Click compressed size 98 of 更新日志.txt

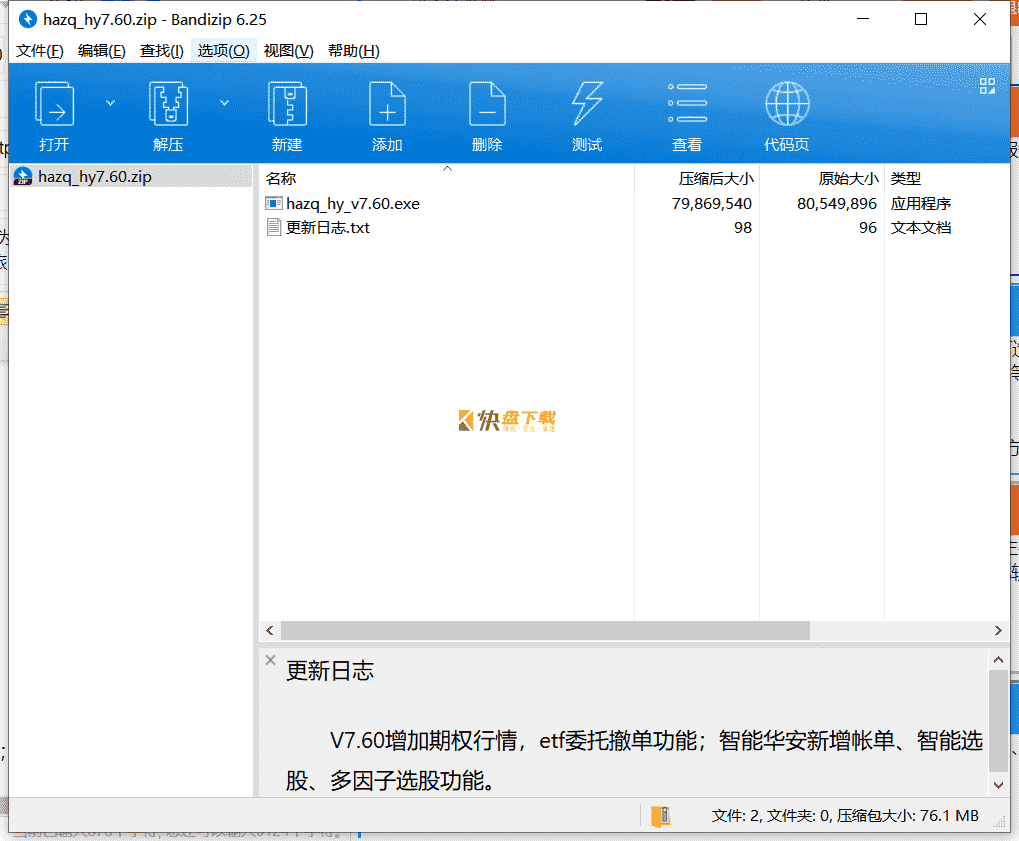(743, 227)
